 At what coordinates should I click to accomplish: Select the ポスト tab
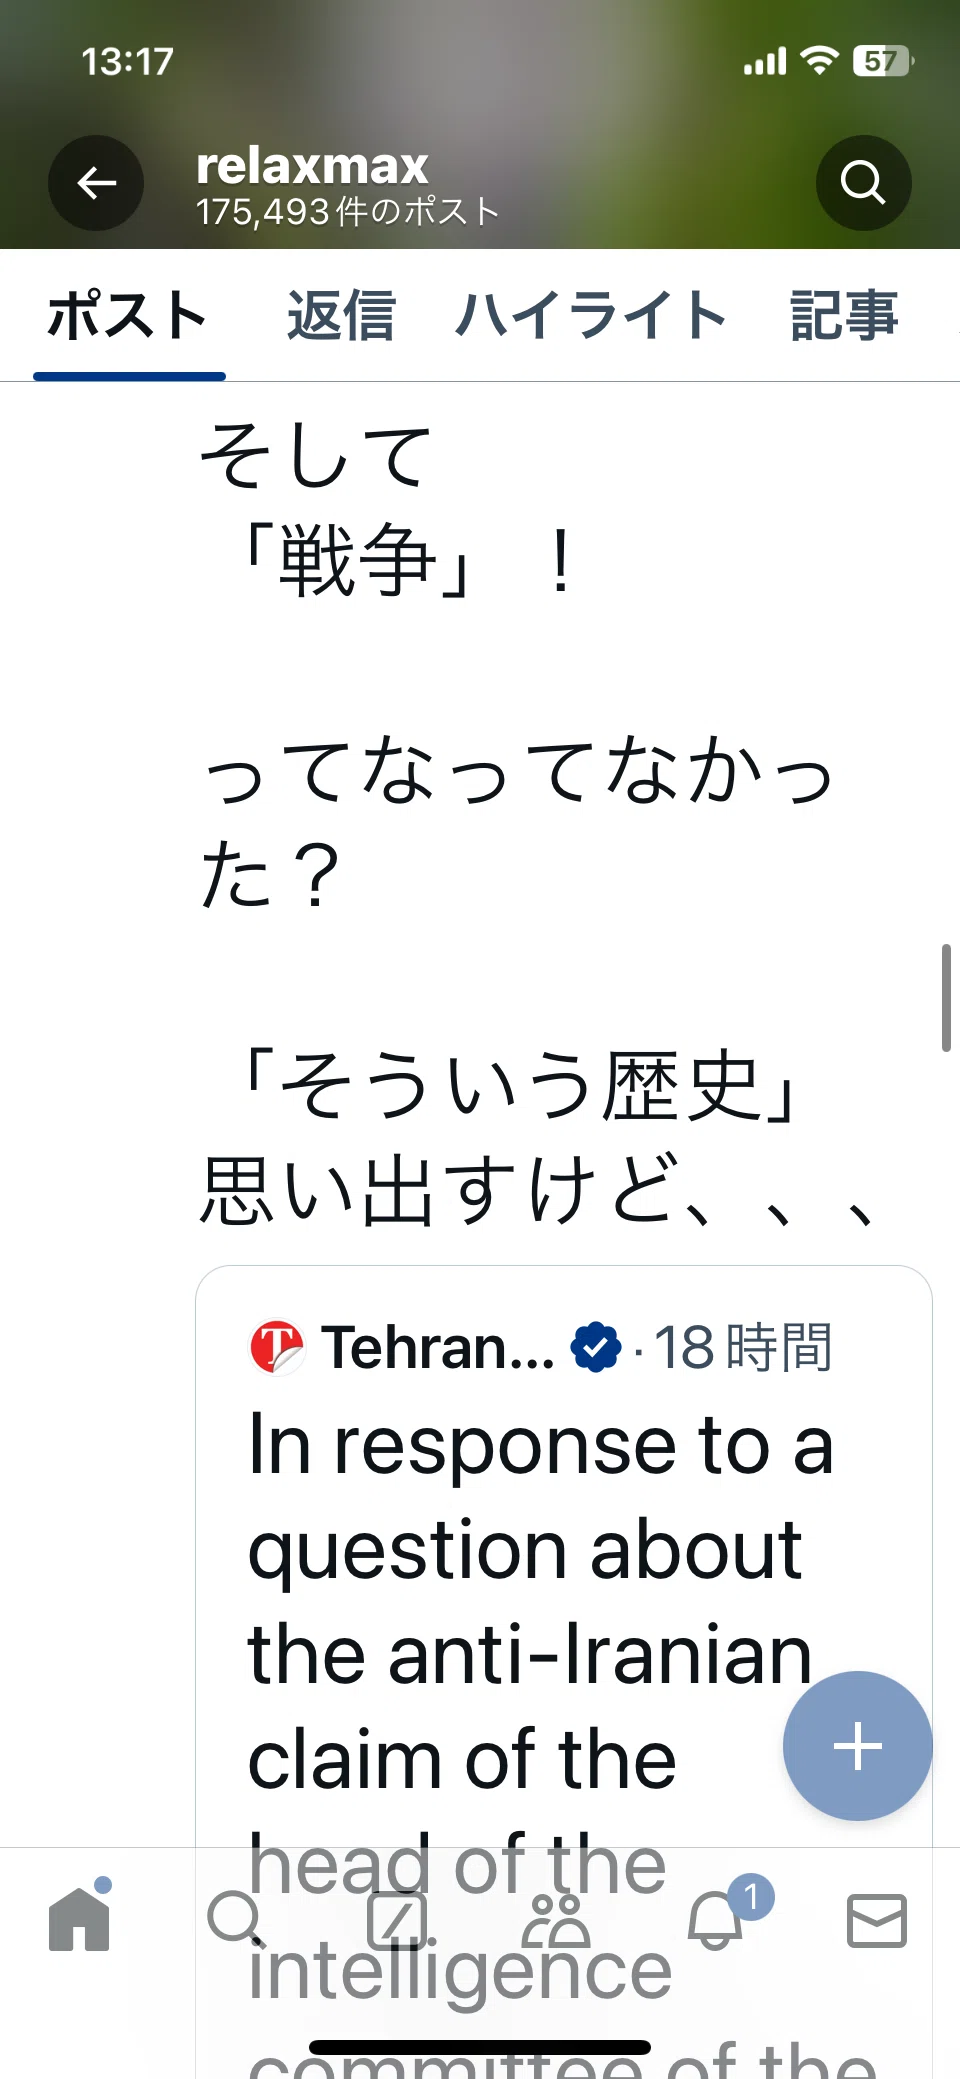pyautogui.click(x=128, y=316)
